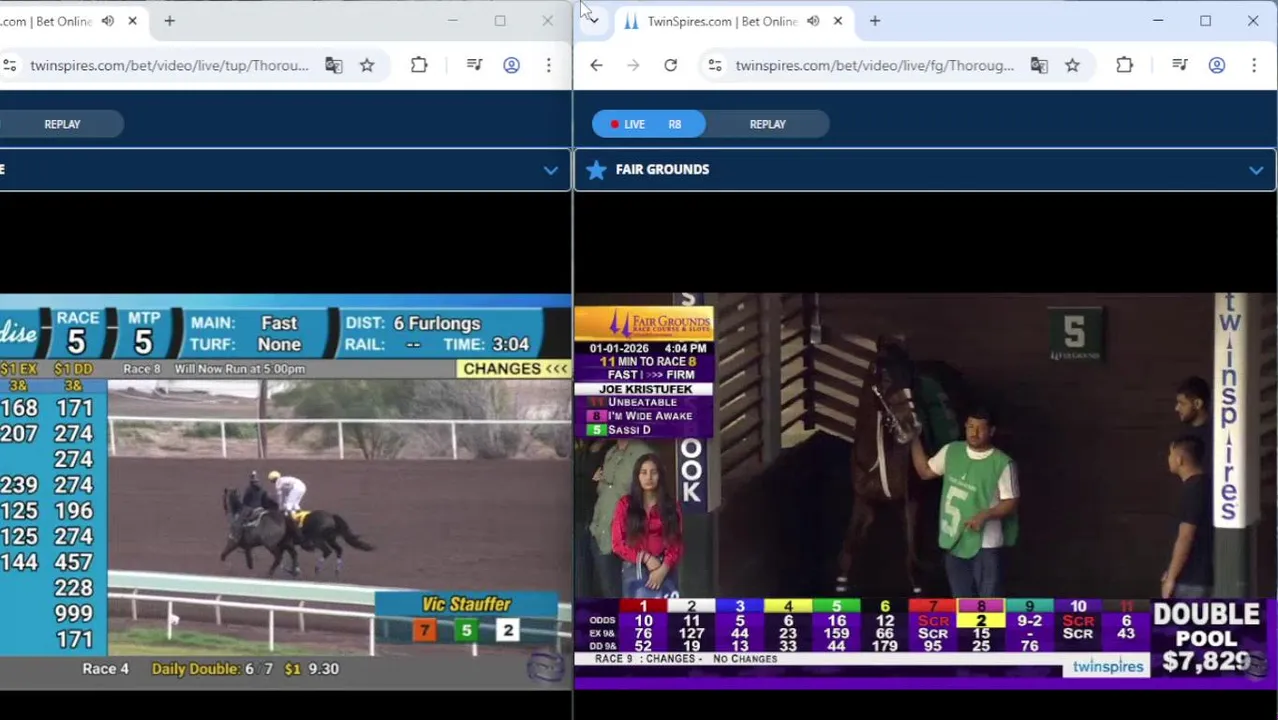Click the JOE KRISTUFEK name banner
The width and height of the screenshot is (1278, 720).
[644, 389]
